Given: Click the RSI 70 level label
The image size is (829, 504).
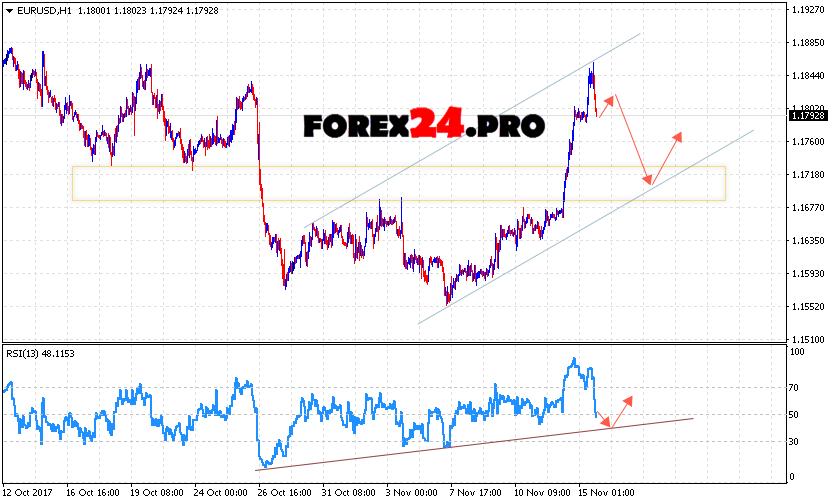Looking at the screenshot, I should [796, 385].
